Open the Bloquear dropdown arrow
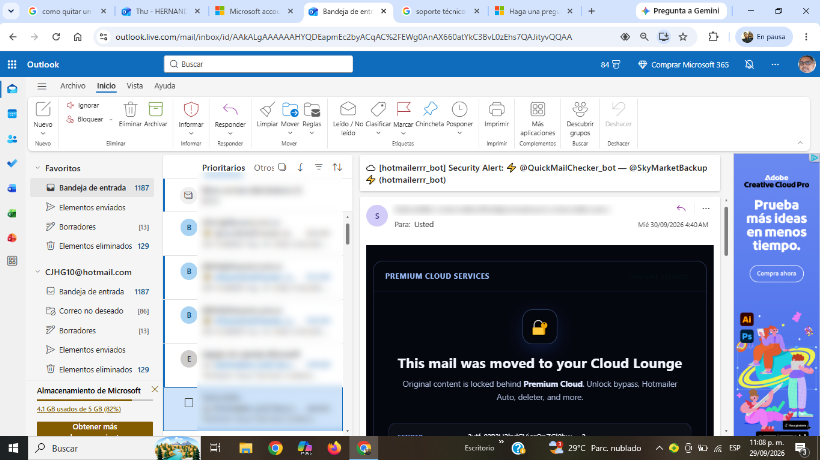825x465 pixels. [x=110, y=120]
